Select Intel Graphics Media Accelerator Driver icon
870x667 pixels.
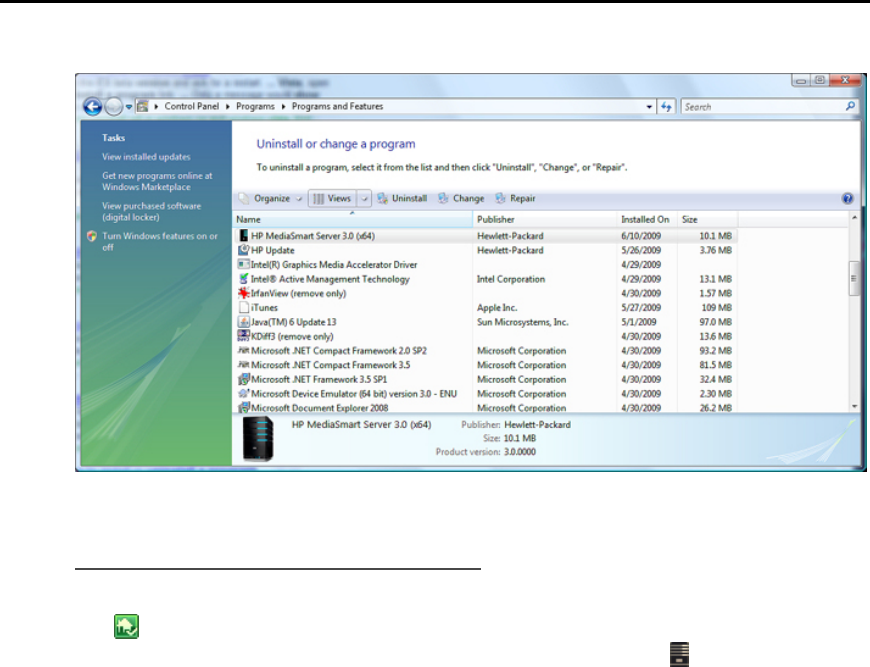tap(243, 264)
